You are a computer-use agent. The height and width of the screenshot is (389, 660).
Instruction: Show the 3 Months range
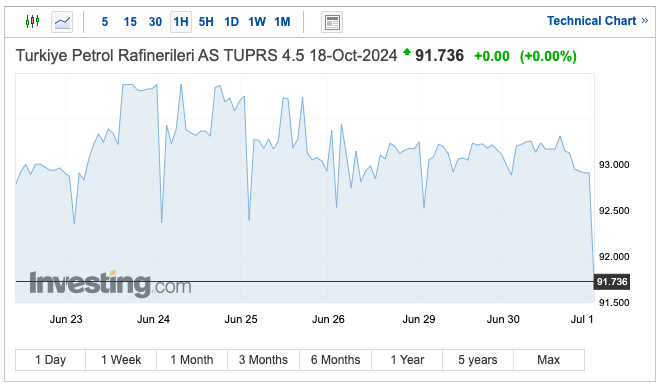(x=263, y=360)
